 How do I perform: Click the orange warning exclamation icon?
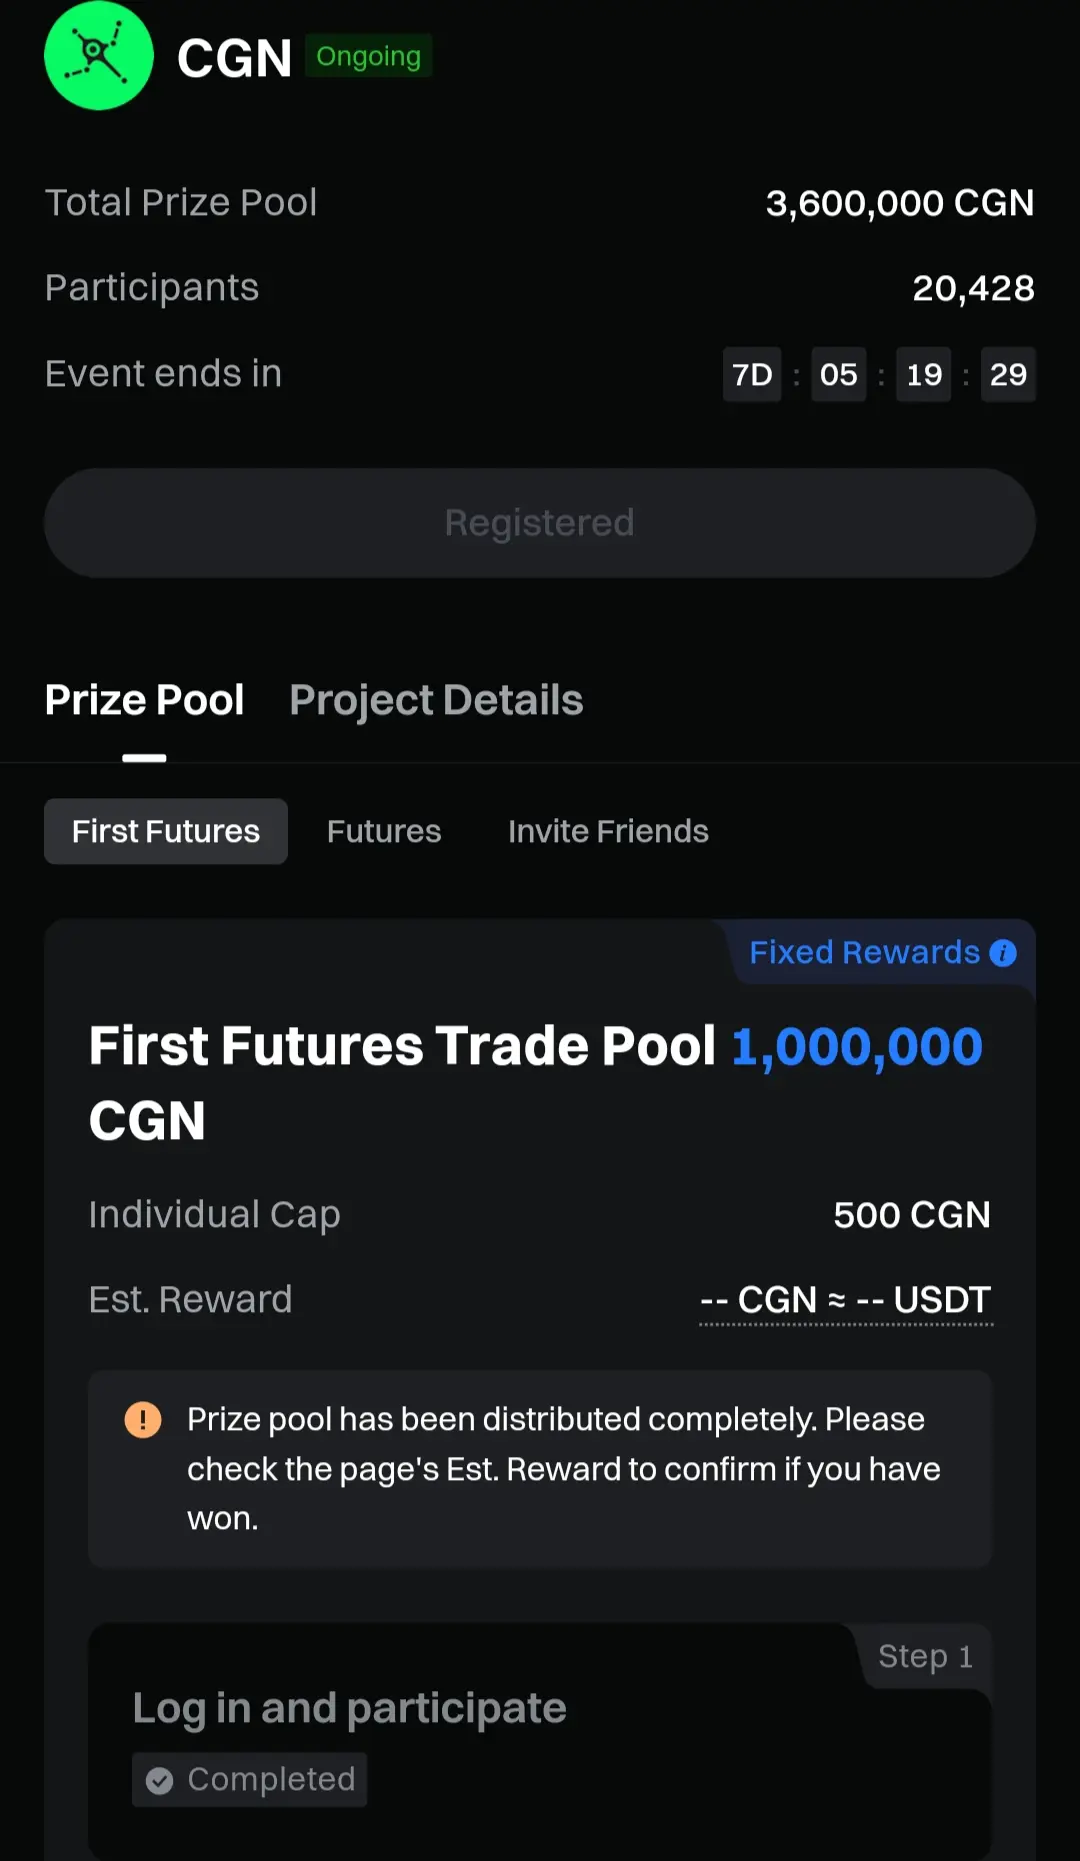point(143,1419)
